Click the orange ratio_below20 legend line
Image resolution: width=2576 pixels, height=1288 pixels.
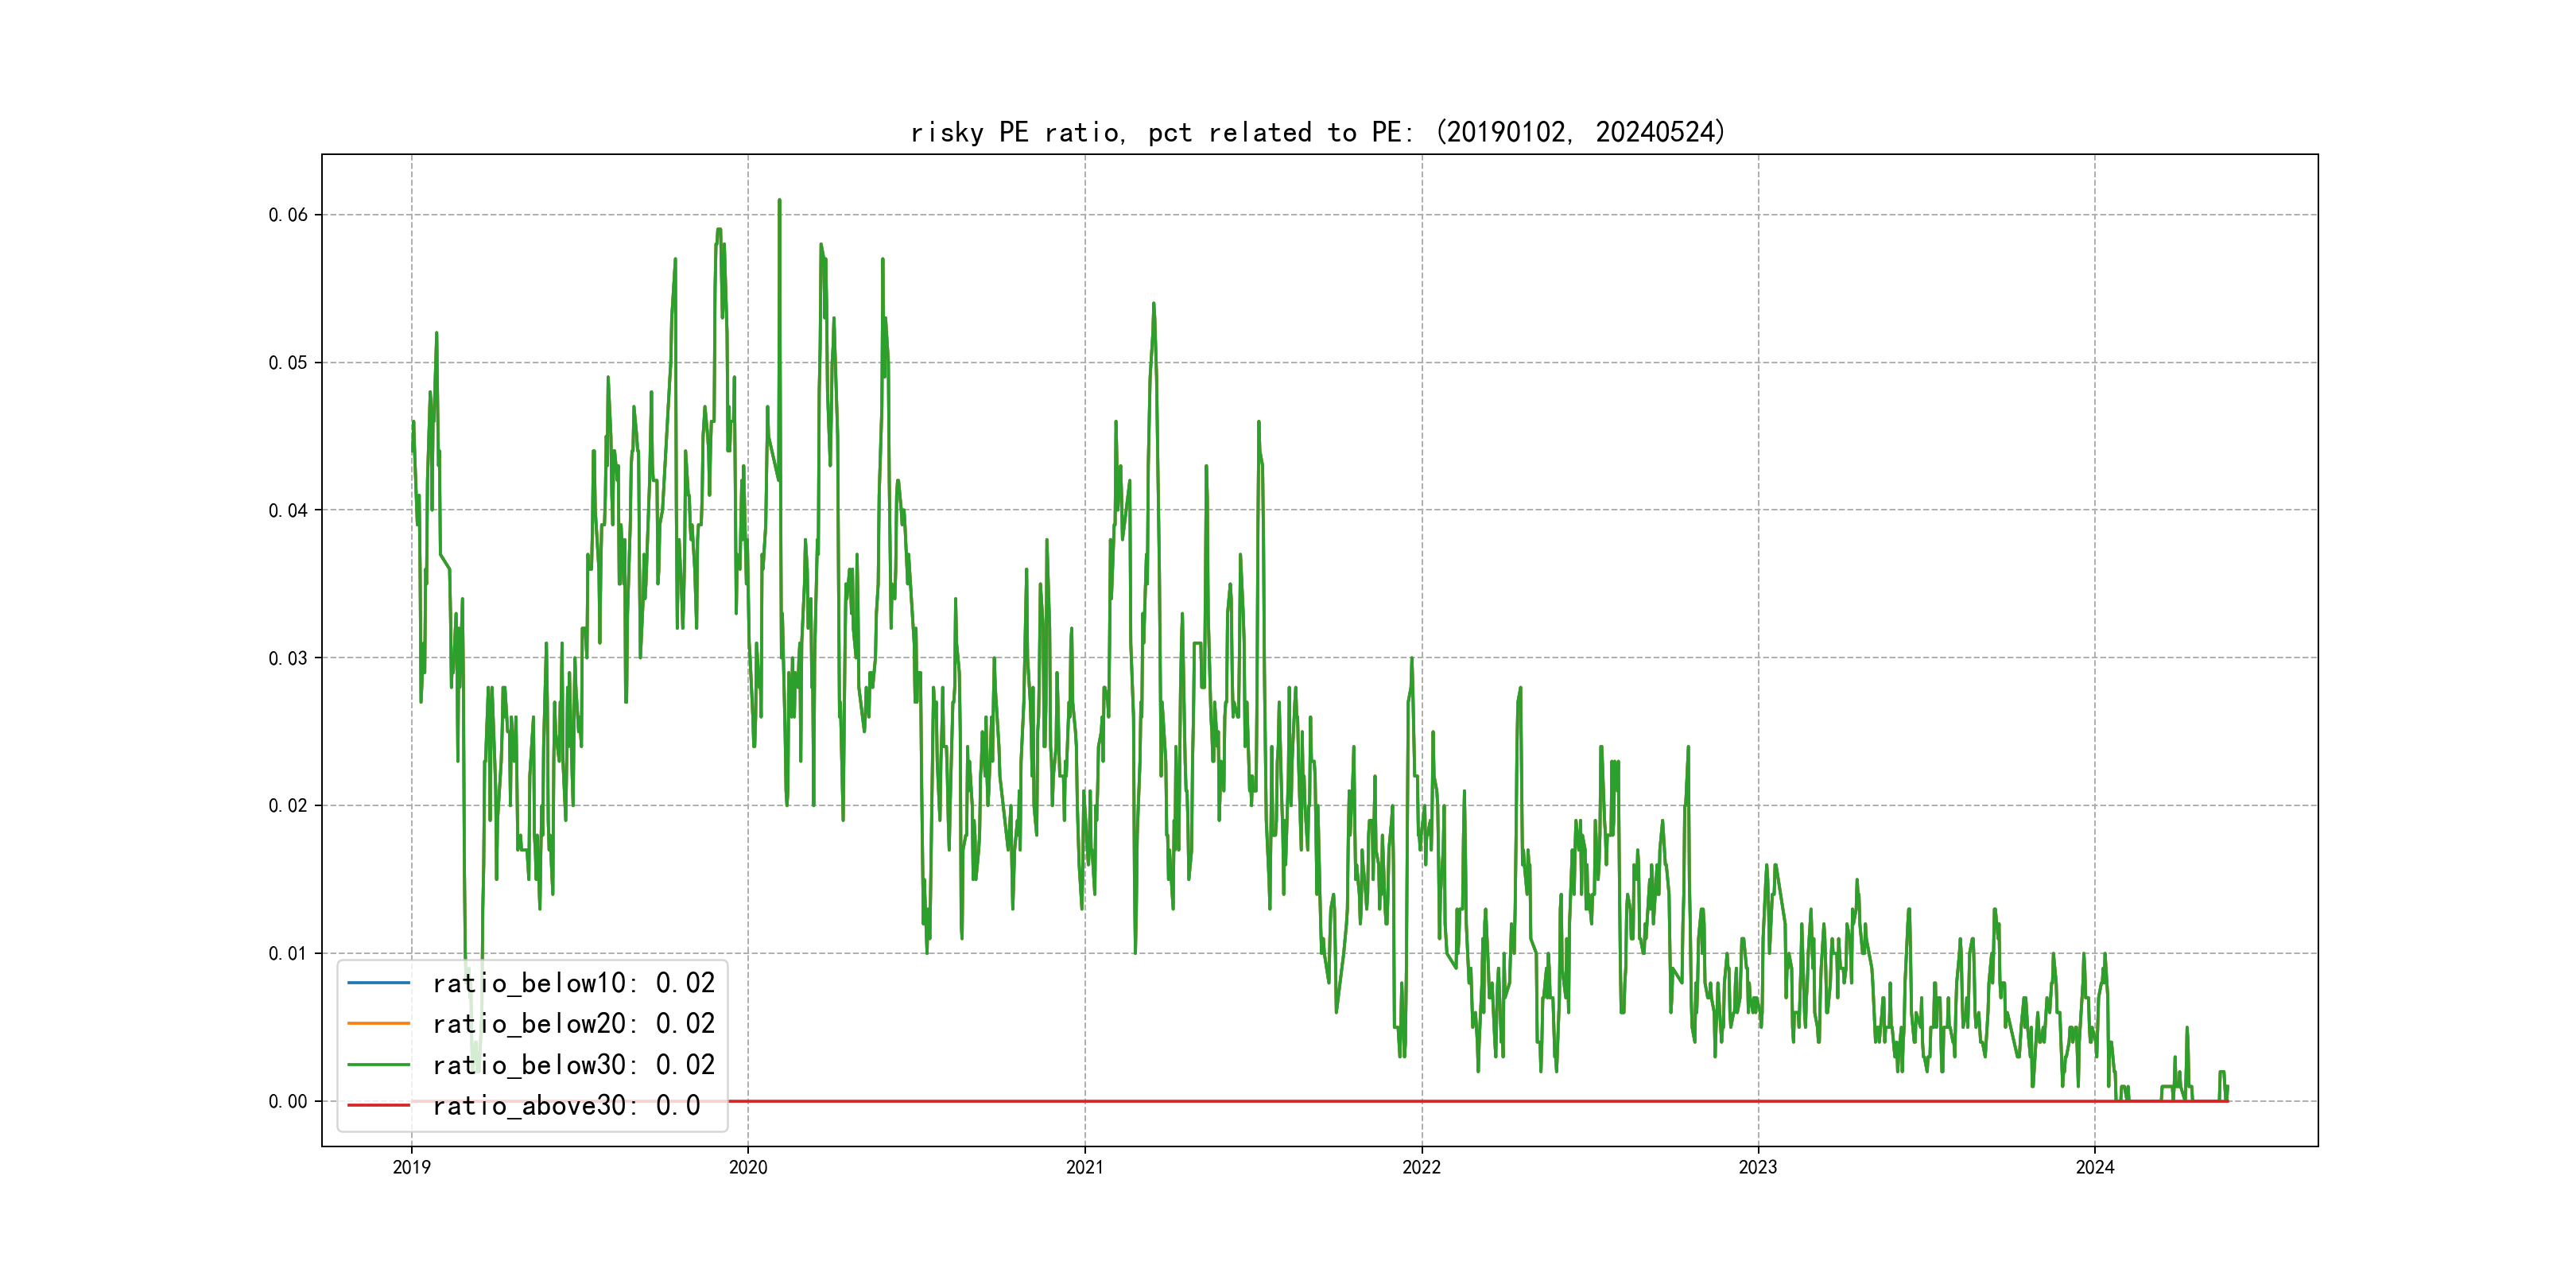[x=378, y=1023]
